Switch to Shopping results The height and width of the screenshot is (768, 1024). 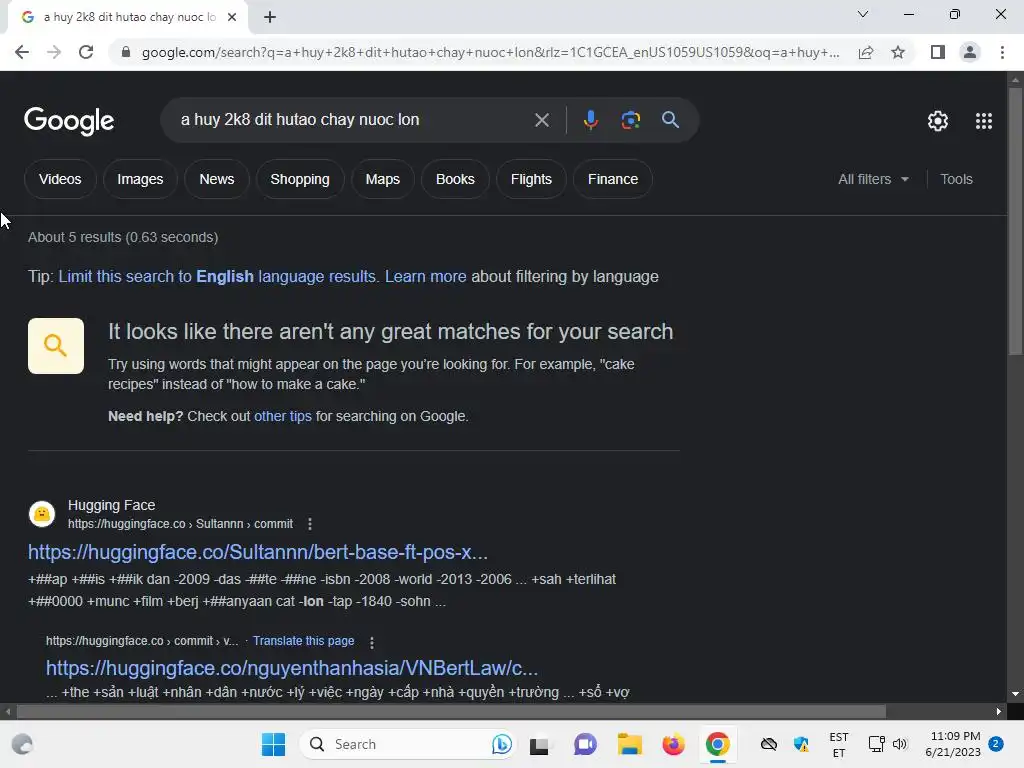click(300, 179)
